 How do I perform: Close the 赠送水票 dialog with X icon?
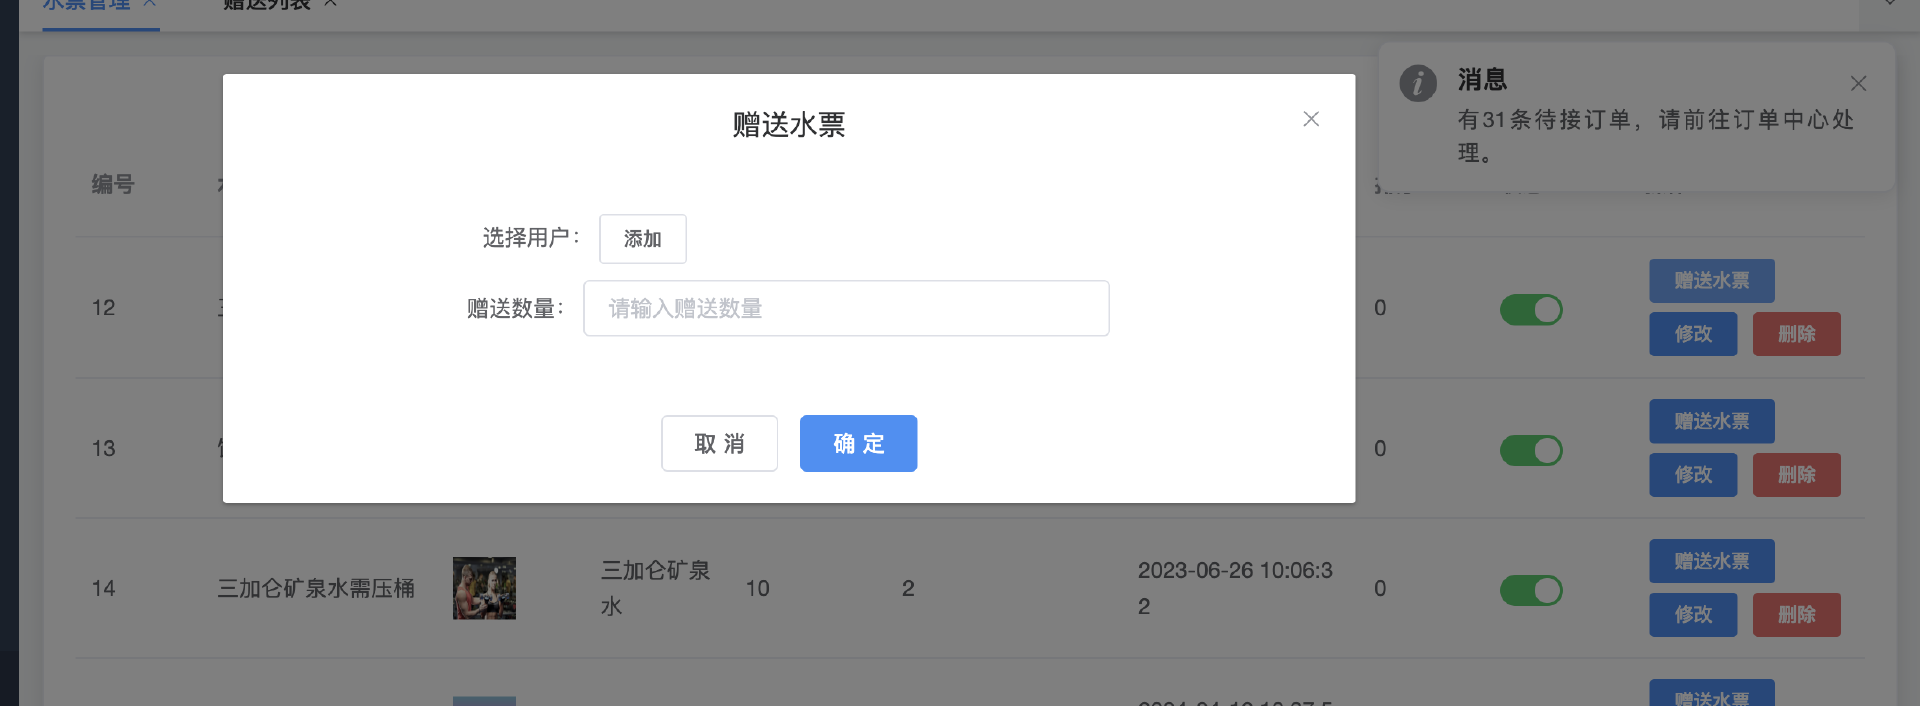[x=1311, y=119]
